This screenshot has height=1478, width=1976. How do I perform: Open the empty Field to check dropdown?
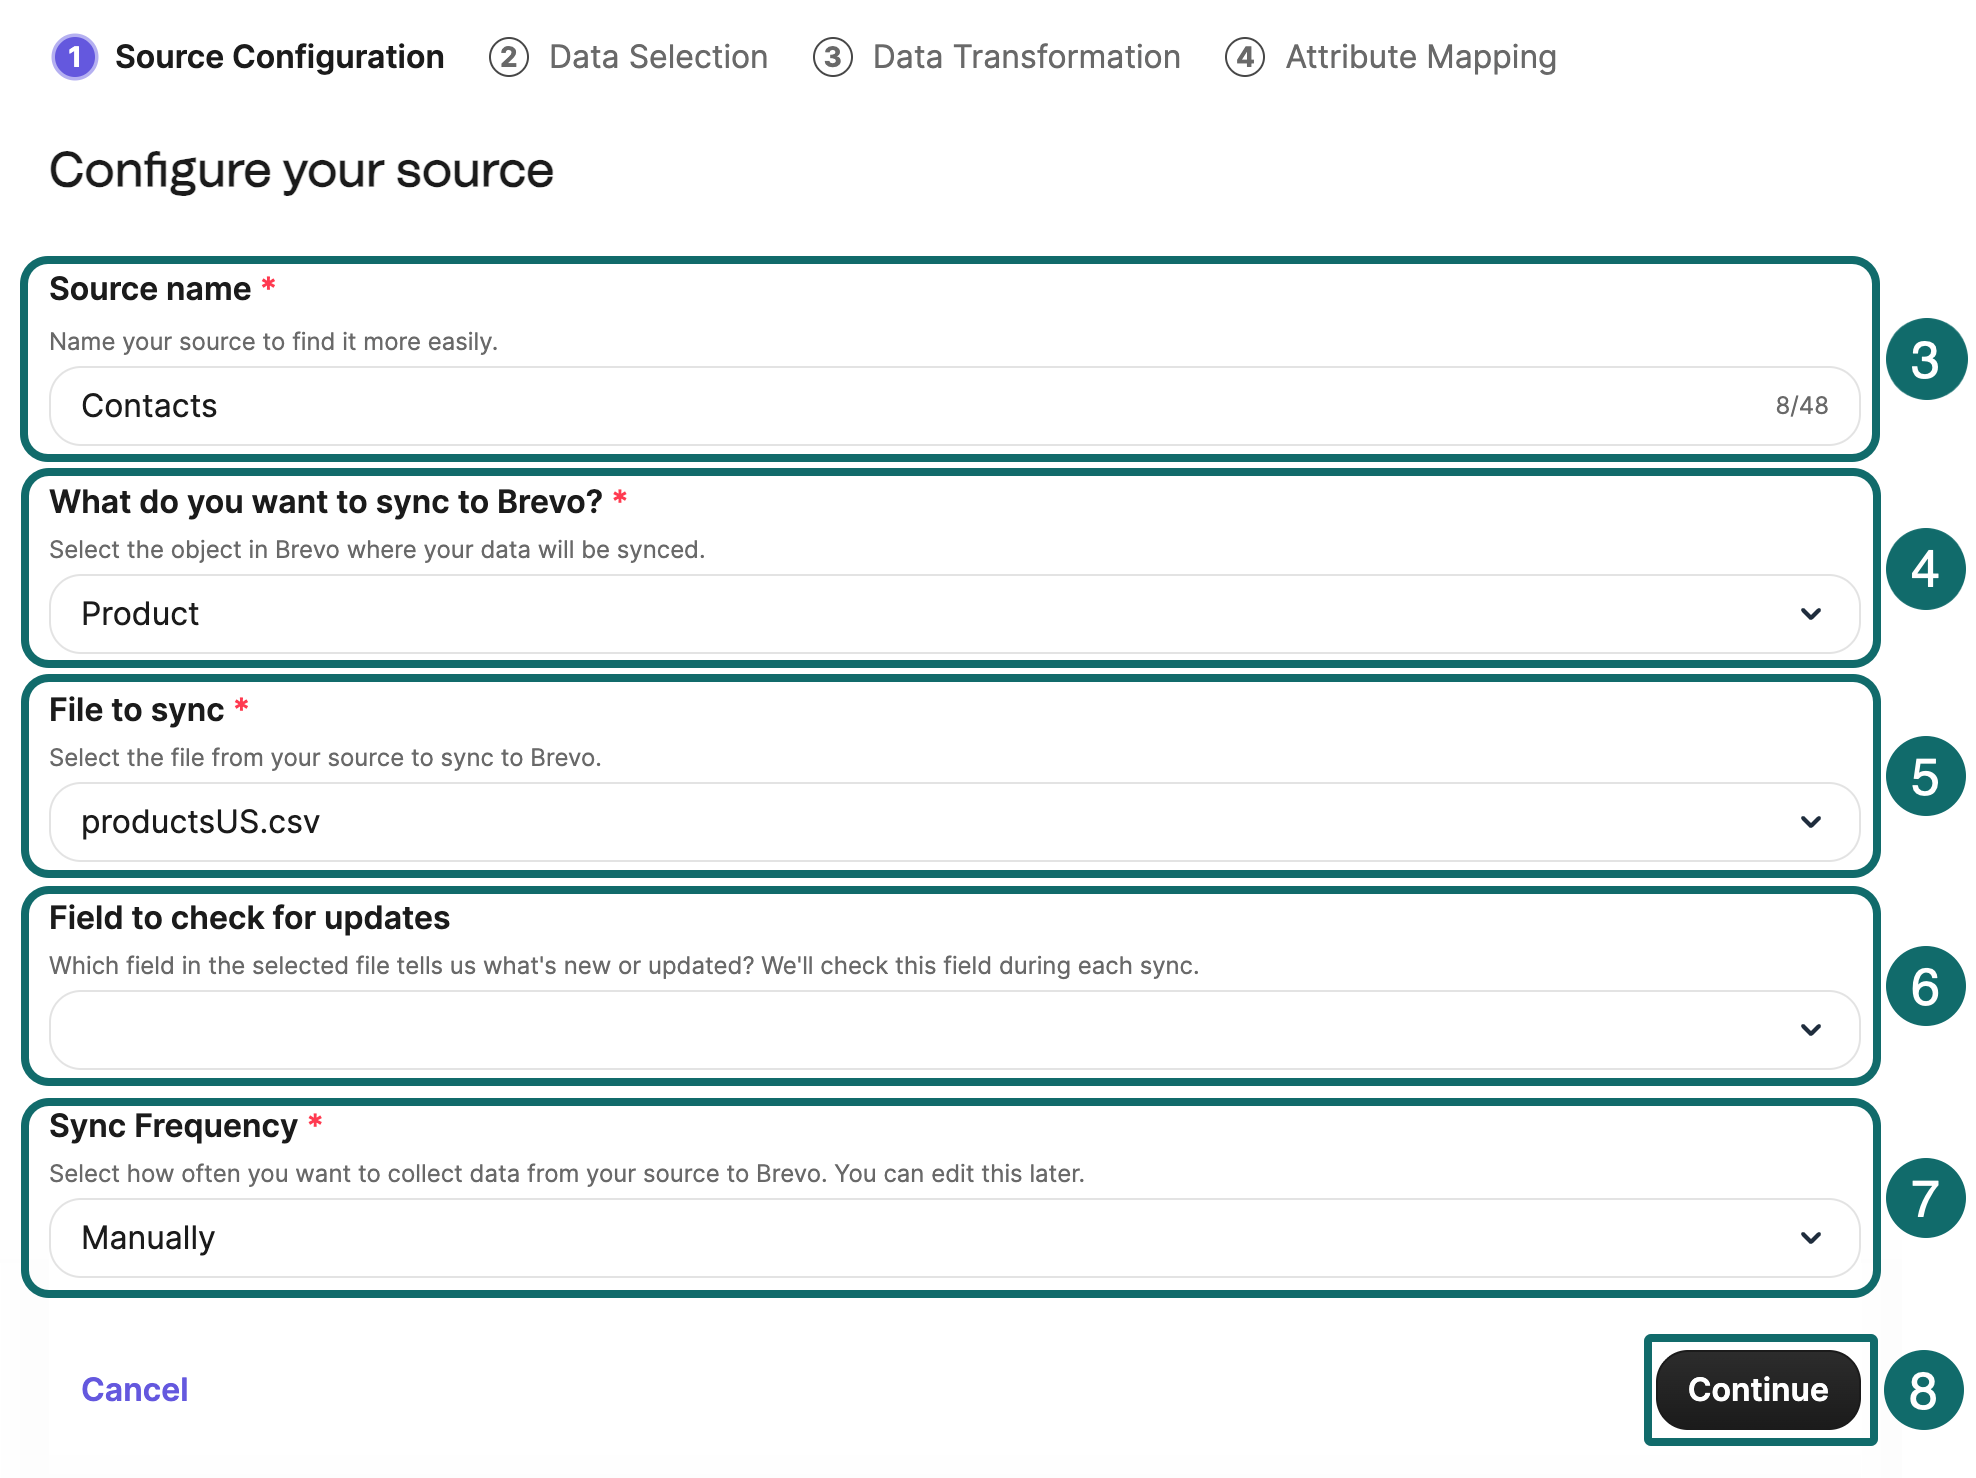click(953, 1030)
